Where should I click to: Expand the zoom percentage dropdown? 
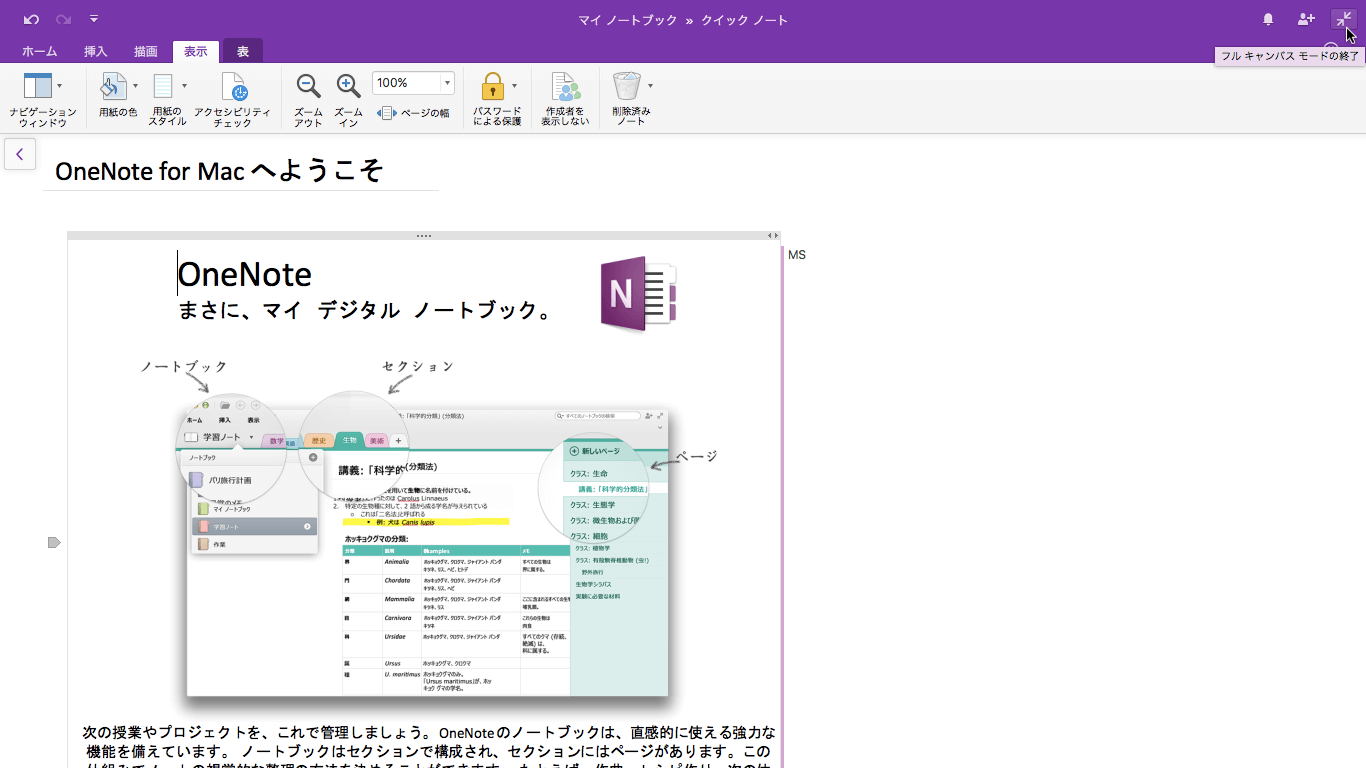447,83
